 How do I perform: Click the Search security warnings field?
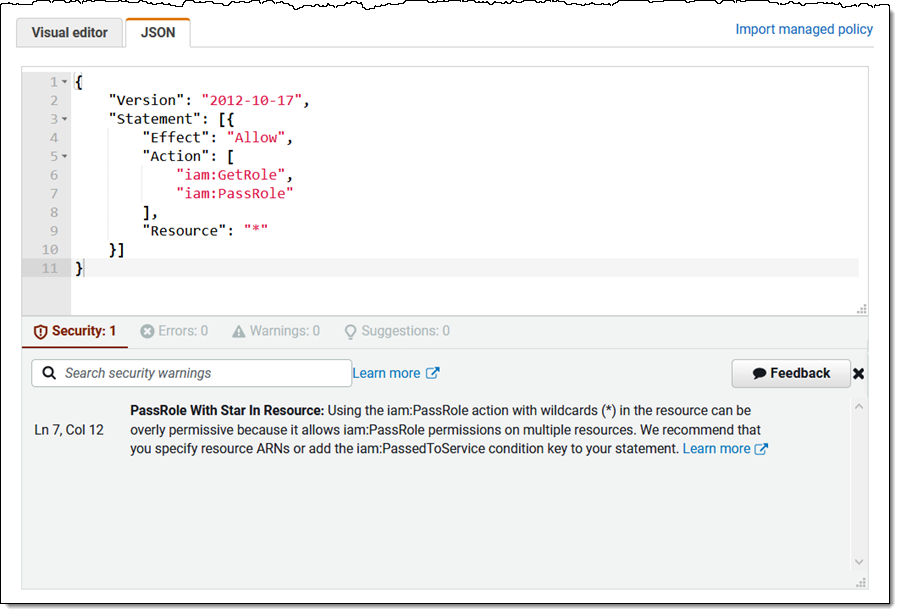click(x=192, y=373)
